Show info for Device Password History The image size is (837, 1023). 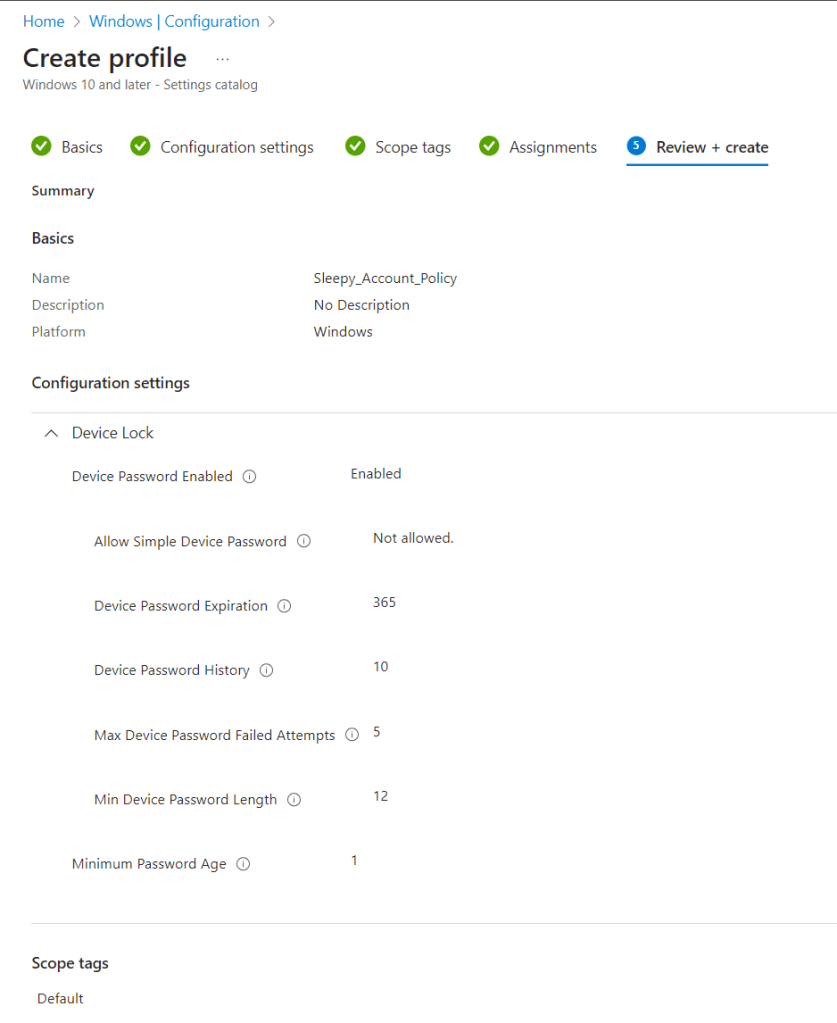click(266, 671)
